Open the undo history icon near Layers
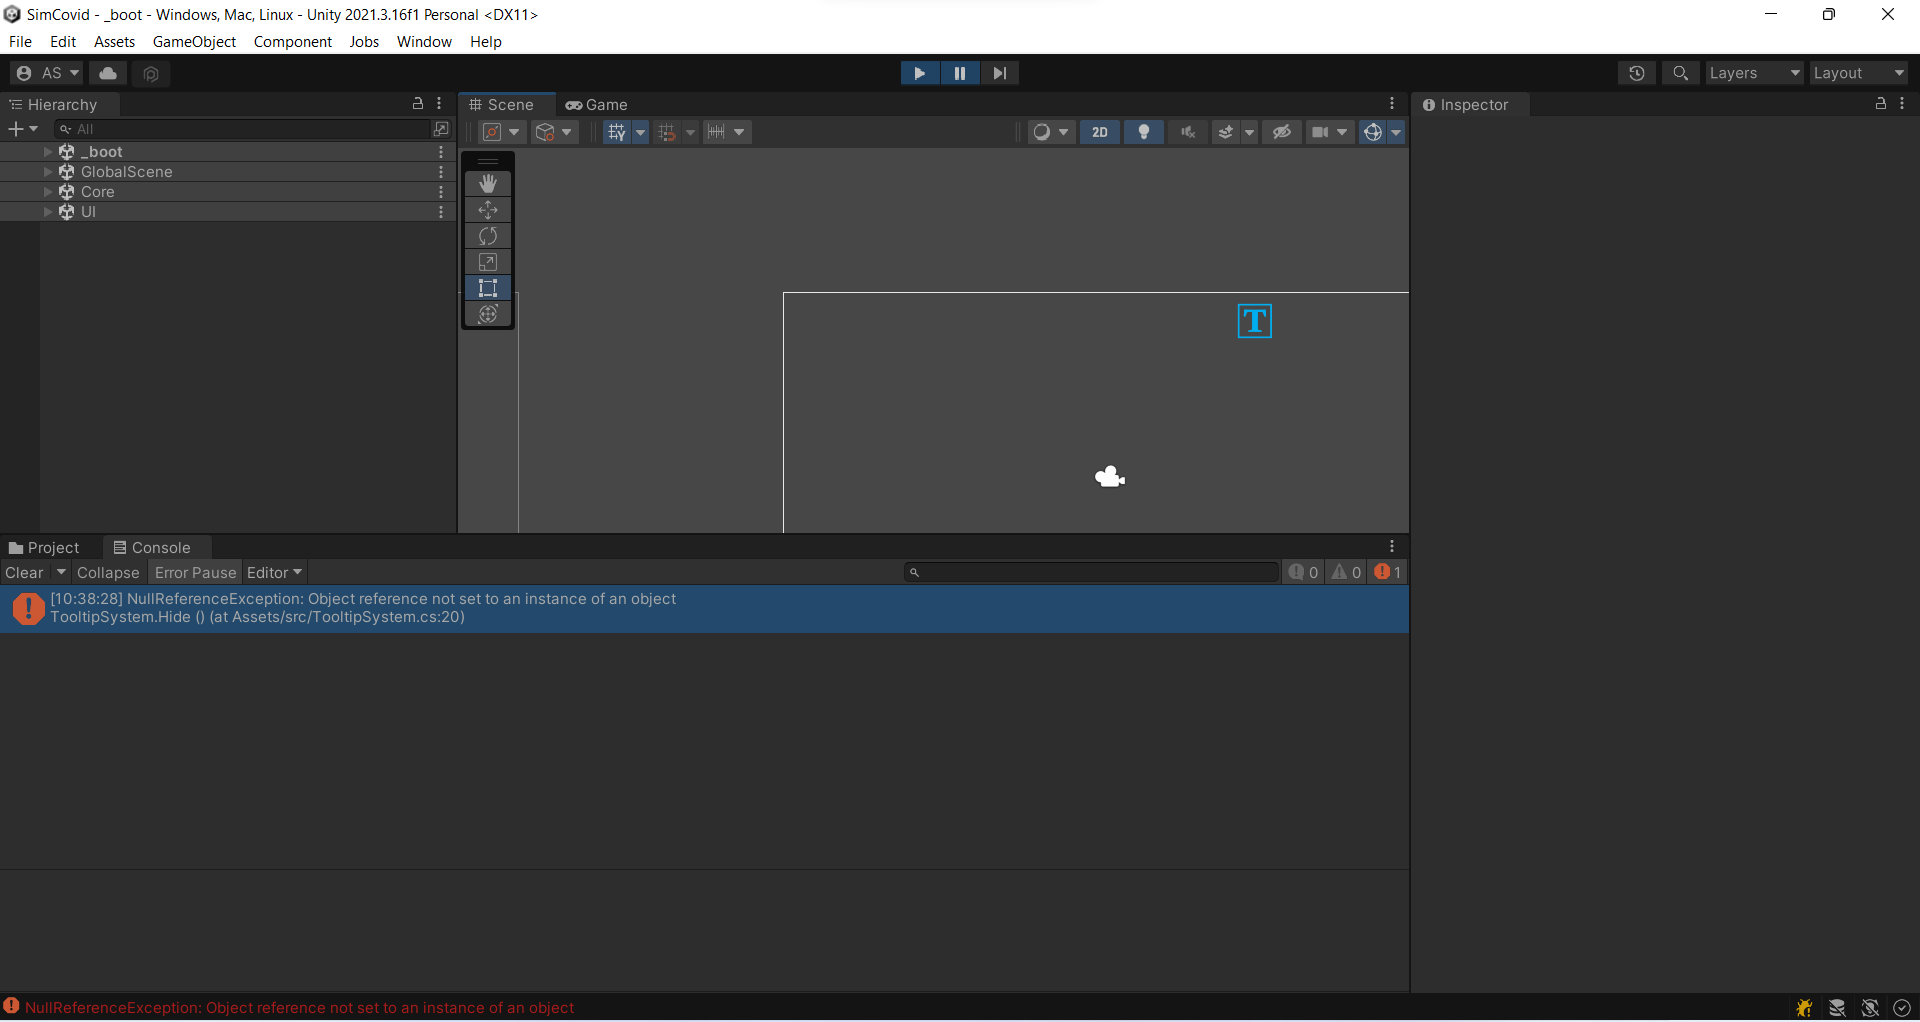 [1637, 72]
